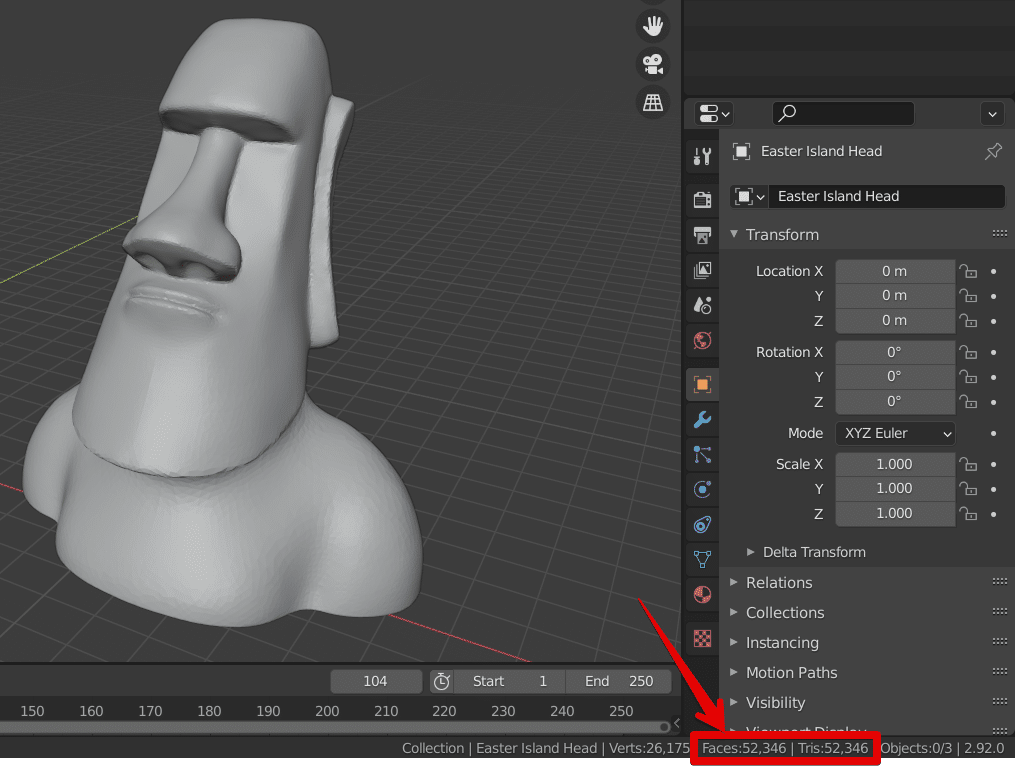
Task: Animate Rotation Z with its dot icon
Action: pos(994,402)
